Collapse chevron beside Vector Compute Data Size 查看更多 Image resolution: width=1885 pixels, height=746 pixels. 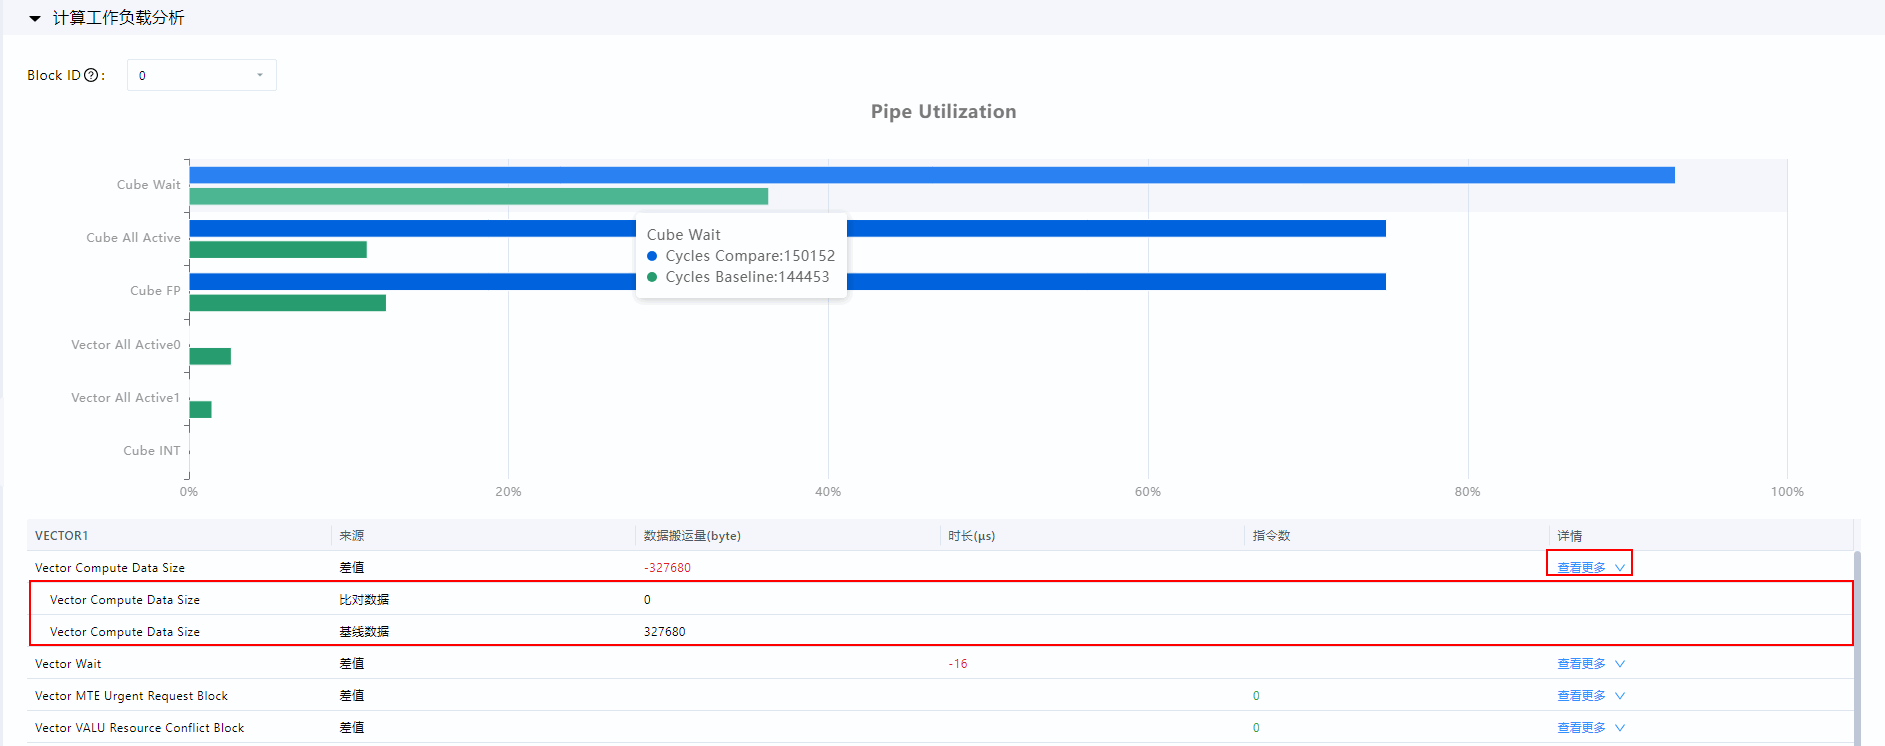coord(1620,568)
